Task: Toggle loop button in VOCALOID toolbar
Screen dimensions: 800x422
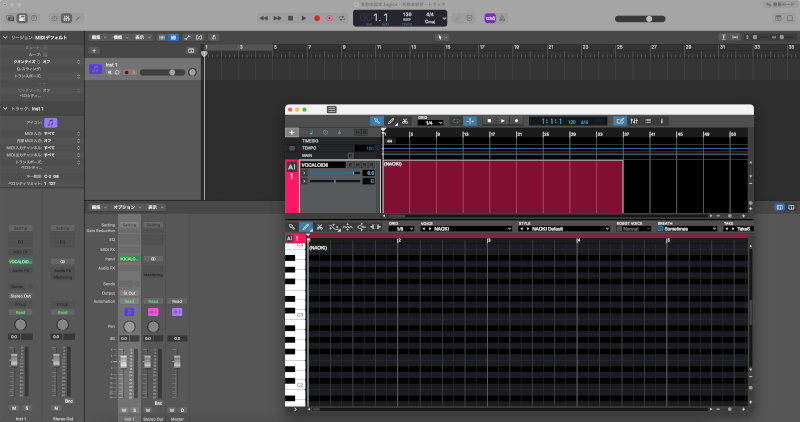Action: (456, 121)
